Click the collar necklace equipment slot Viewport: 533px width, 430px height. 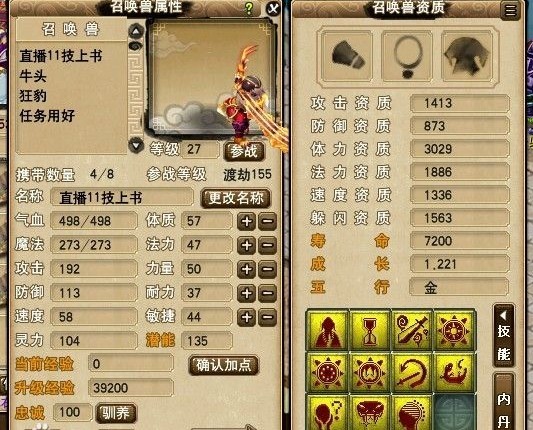coord(407,56)
